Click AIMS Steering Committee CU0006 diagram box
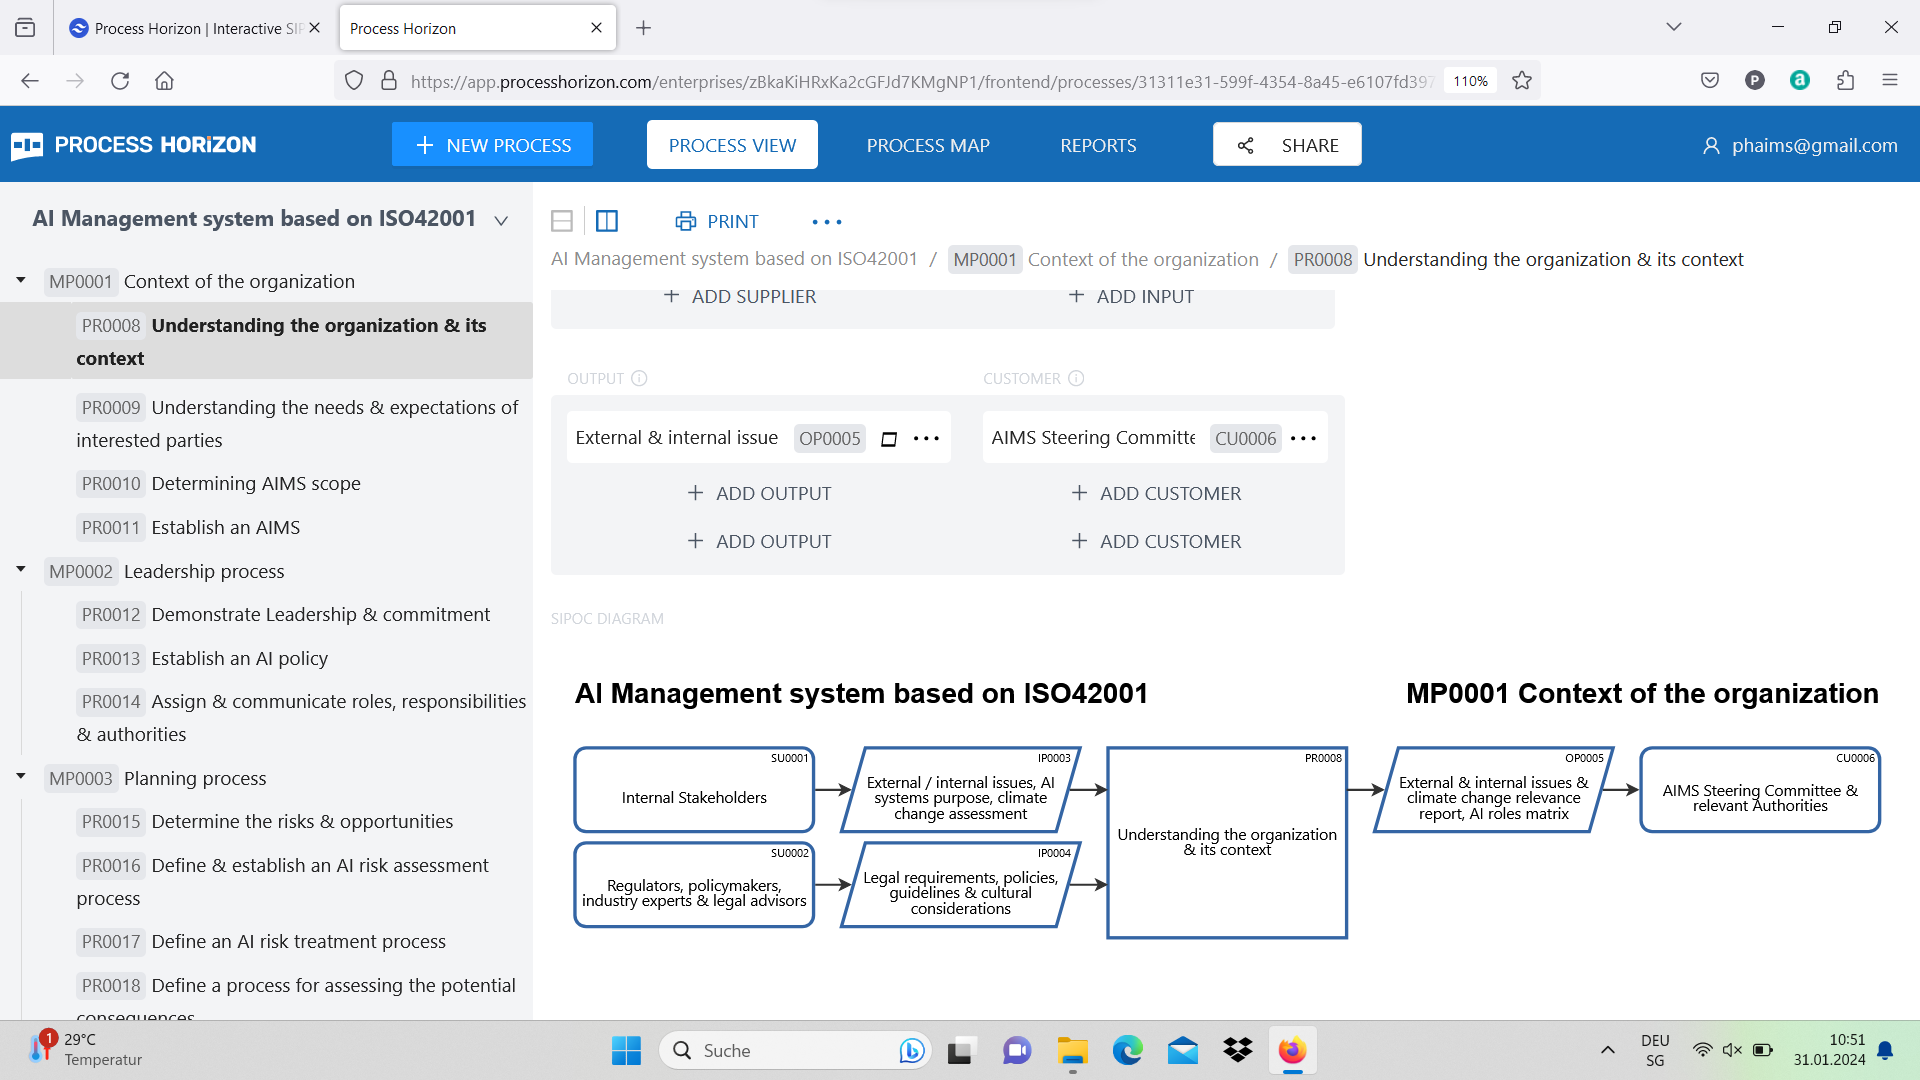Viewport: 1920px width, 1080px height. point(1760,790)
